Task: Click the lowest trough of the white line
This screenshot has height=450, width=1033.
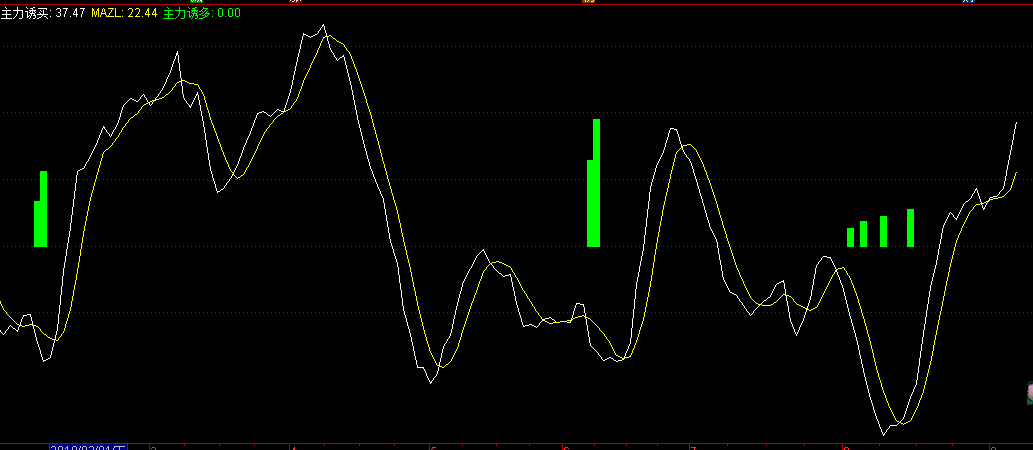Action: click(x=884, y=433)
